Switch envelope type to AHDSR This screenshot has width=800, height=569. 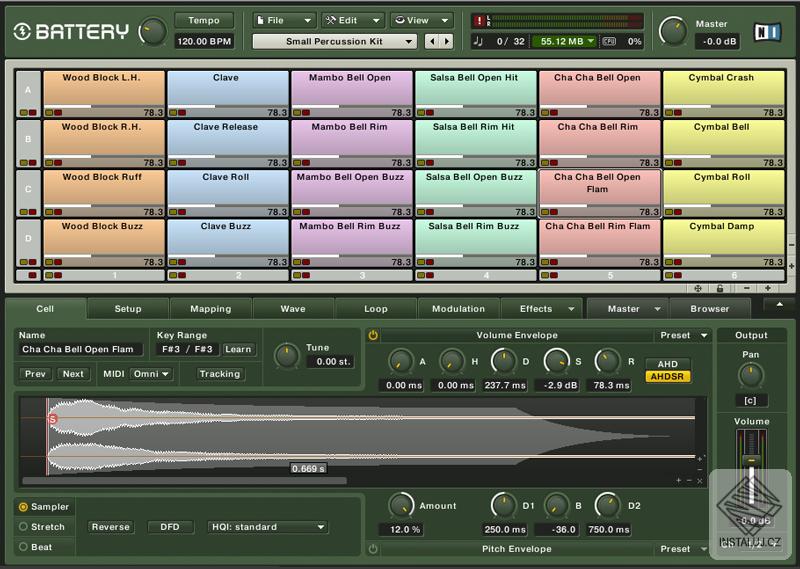point(667,377)
